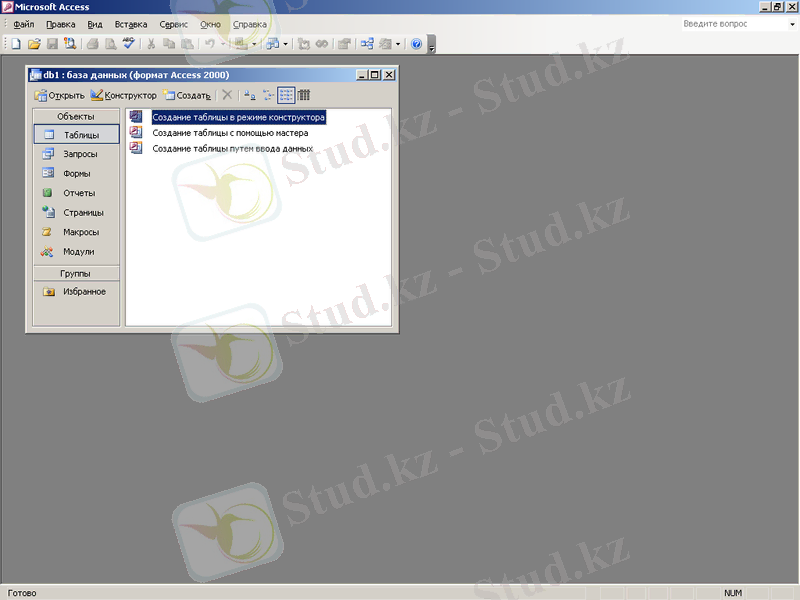Click the Cut scissors icon

pyautogui.click(x=151, y=44)
